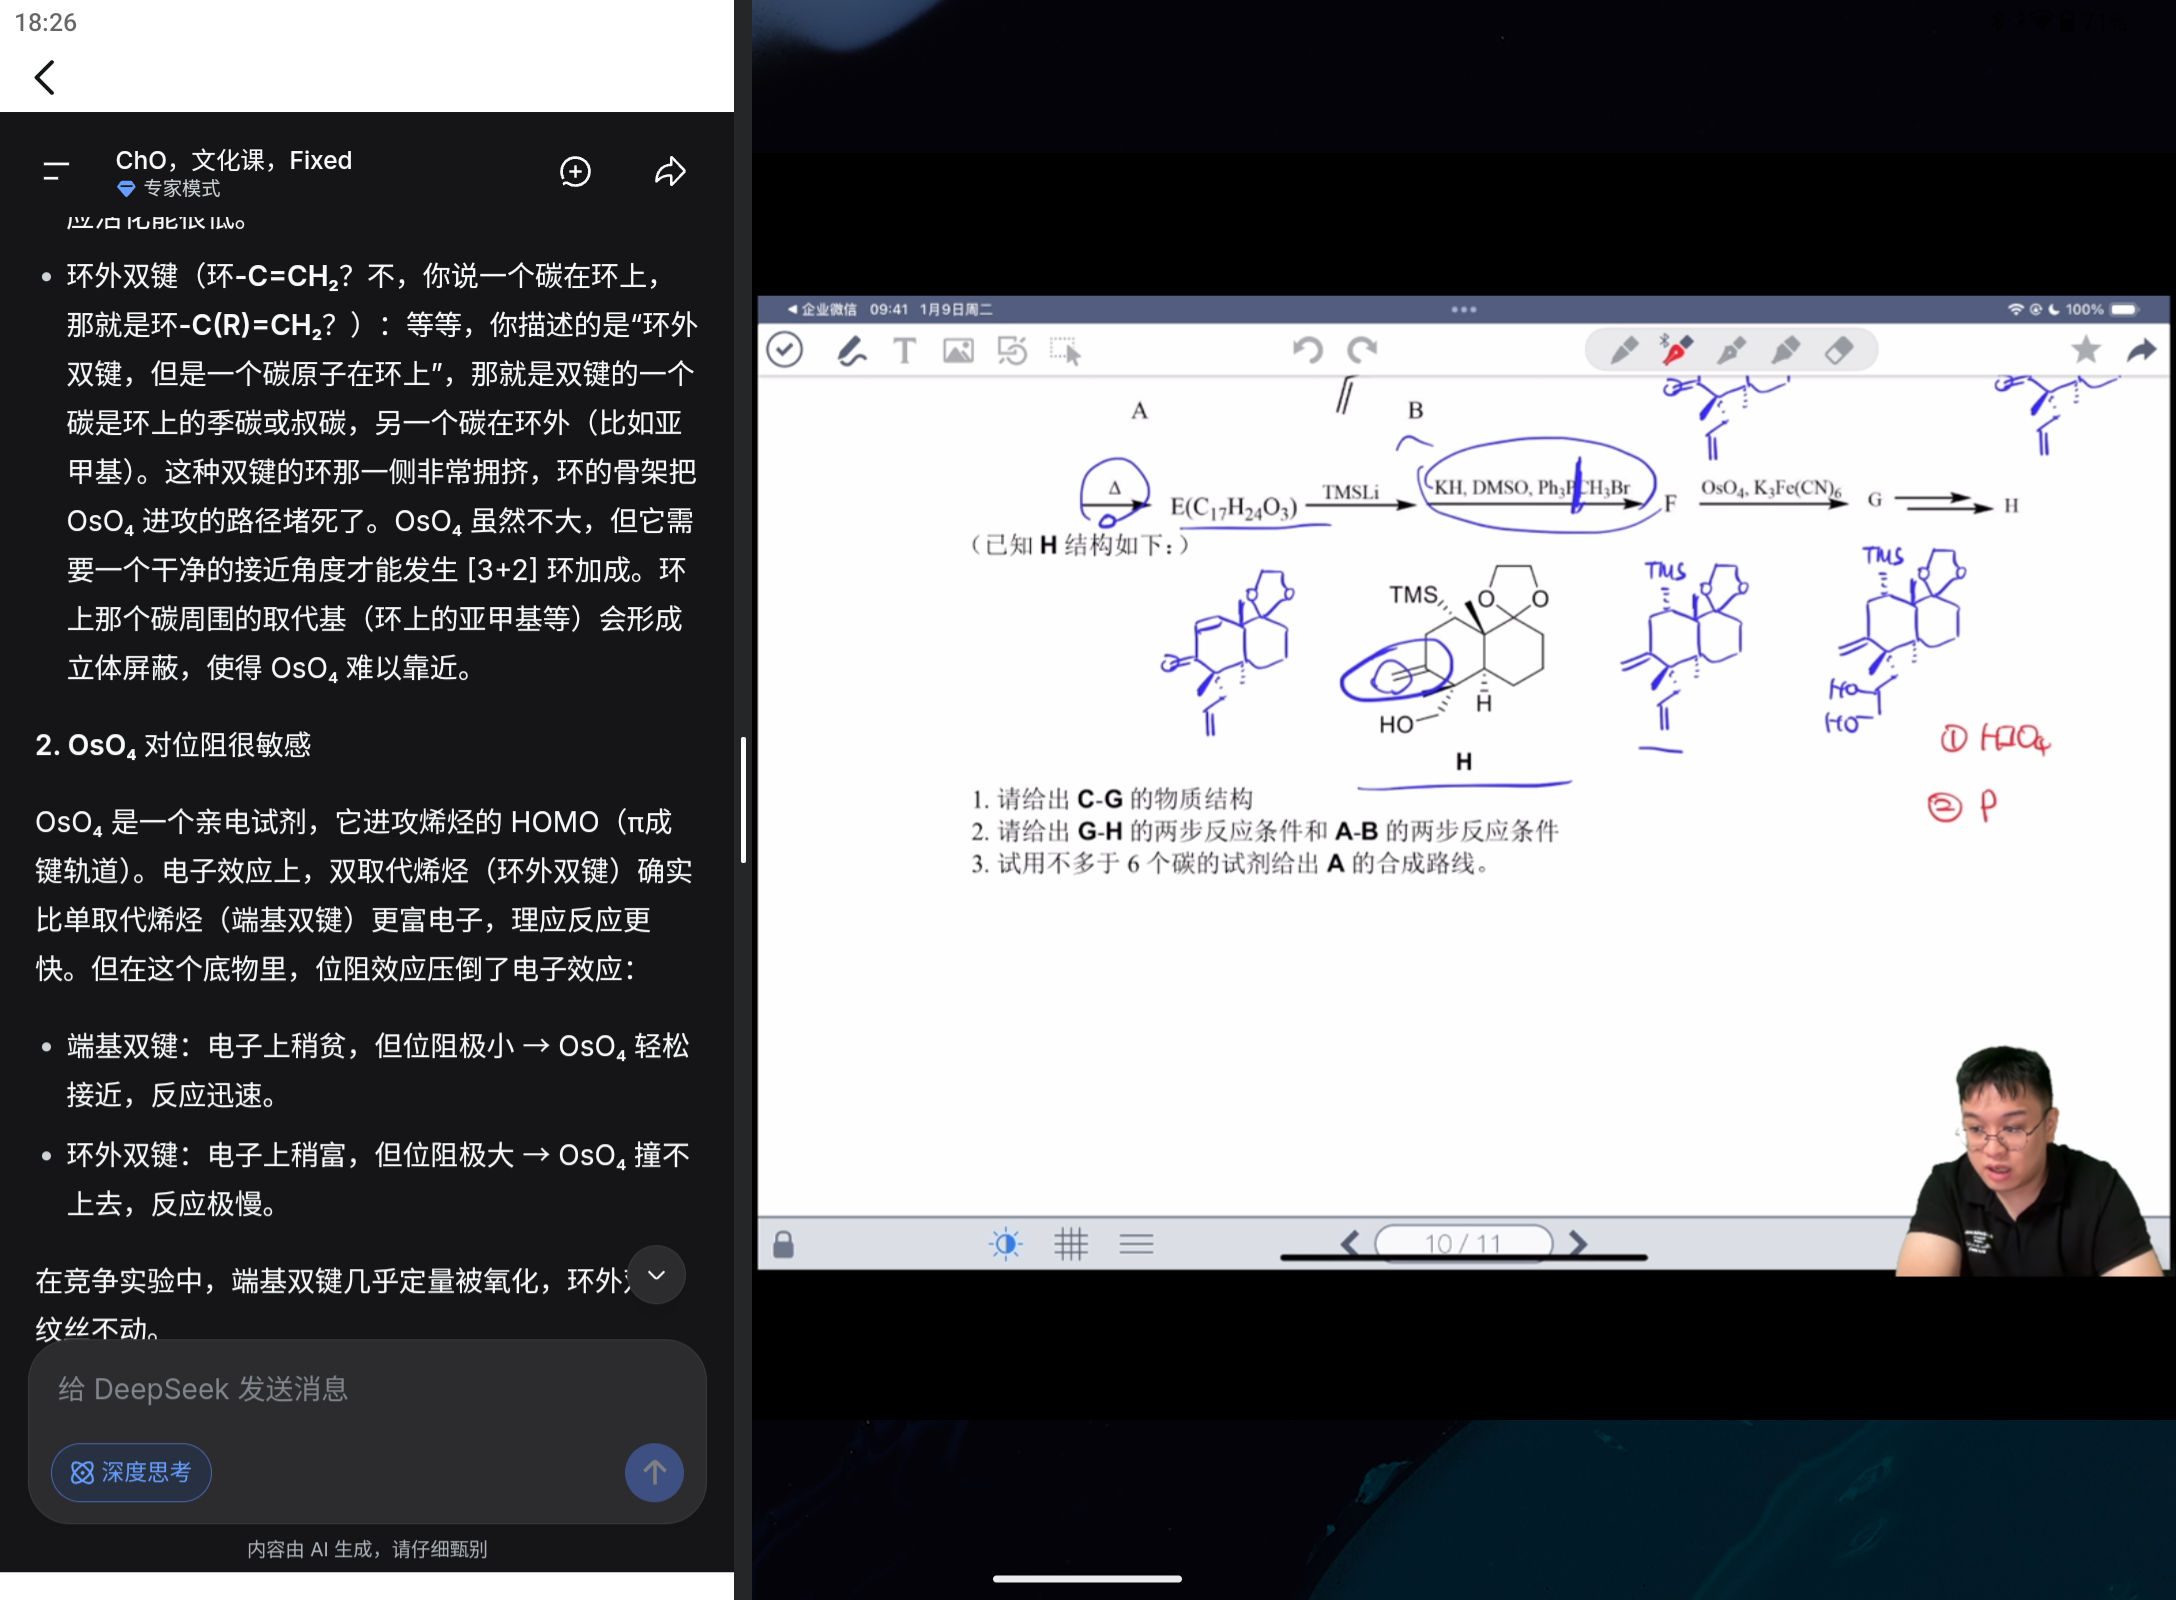Share the DeepSeek conversation
Image resolution: width=2176 pixels, height=1600 pixels.
pos(670,172)
